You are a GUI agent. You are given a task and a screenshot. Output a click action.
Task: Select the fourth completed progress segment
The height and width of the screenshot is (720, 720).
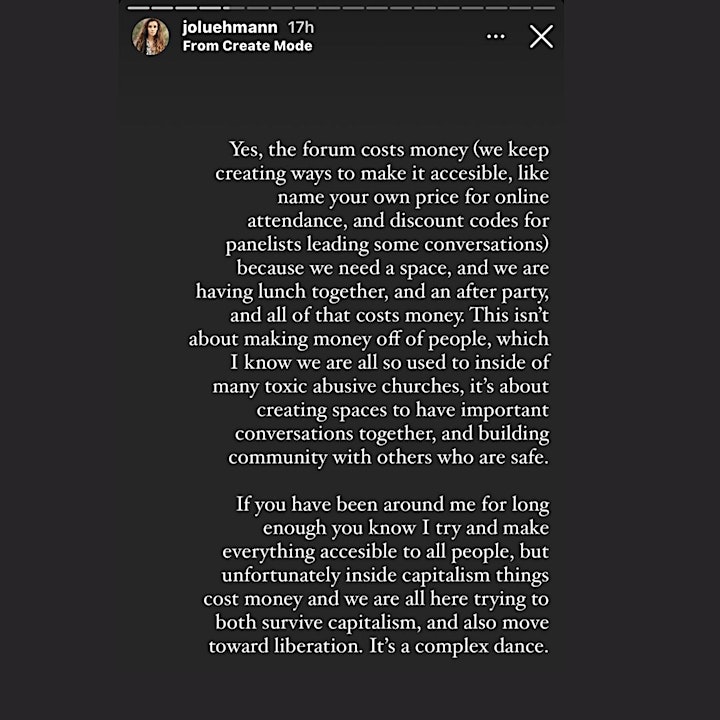[210, 8]
